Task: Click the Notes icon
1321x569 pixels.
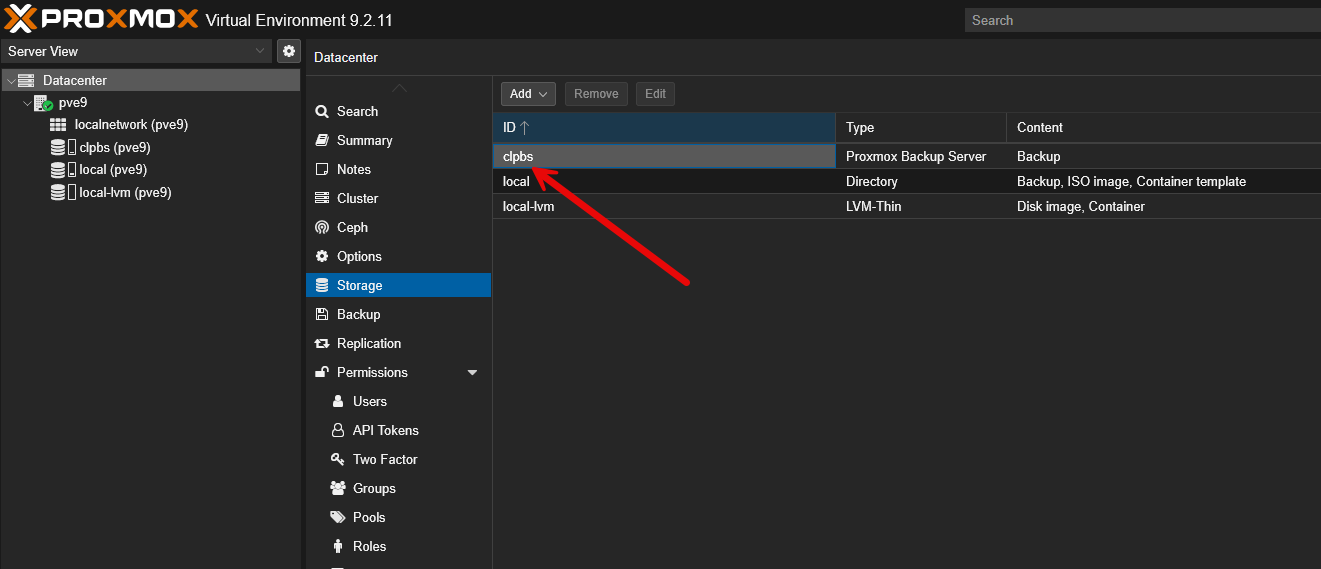Action: 322,169
